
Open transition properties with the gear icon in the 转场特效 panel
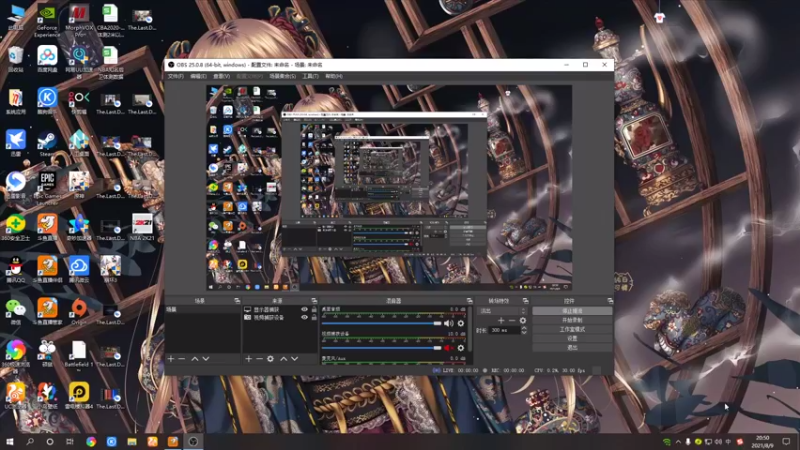(x=522, y=320)
